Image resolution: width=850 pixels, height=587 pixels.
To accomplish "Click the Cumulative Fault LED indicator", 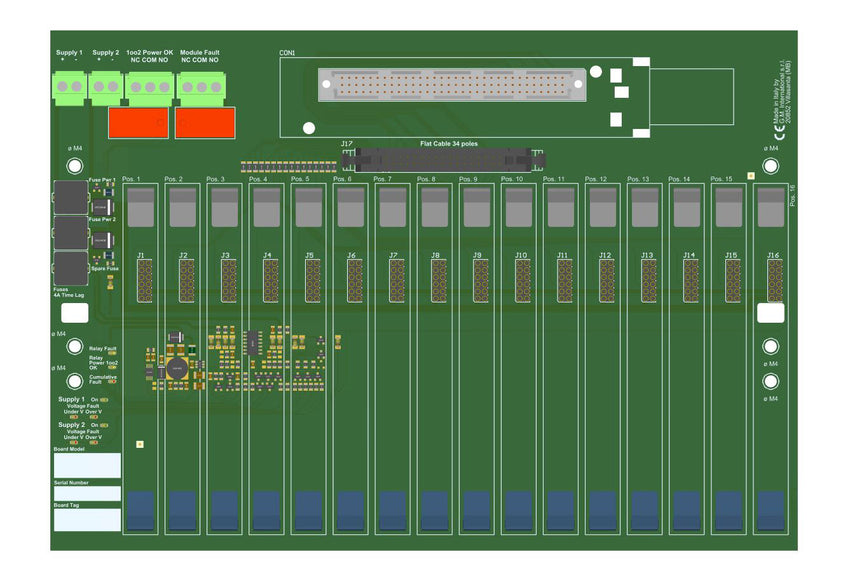I will (x=112, y=382).
